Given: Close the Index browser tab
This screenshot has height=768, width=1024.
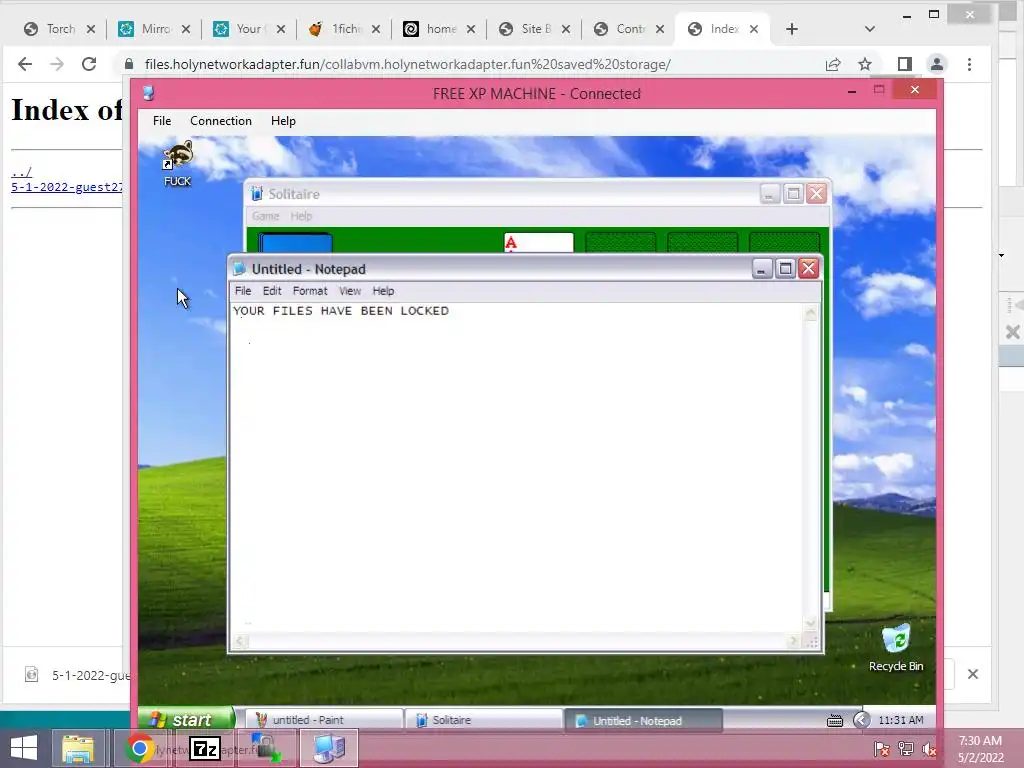Looking at the screenshot, I should click(x=754, y=29).
